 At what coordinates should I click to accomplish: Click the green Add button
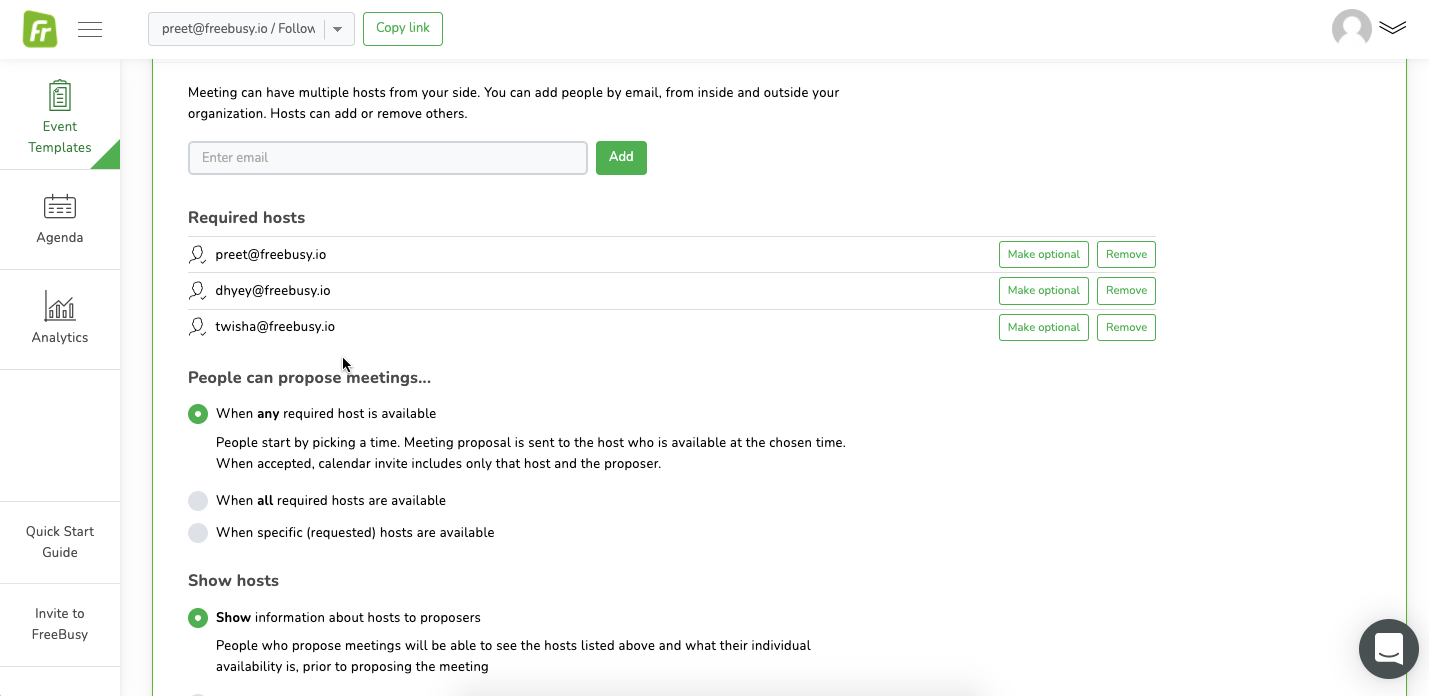tap(621, 158)
